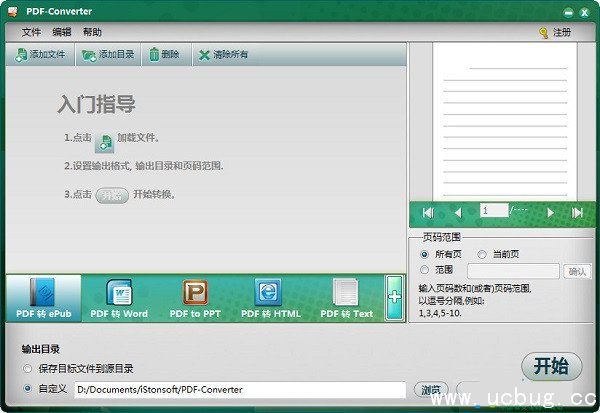The height and width of the screenshot is (413, 600).
Task: Select the PDF 转 ePub conversion mode
Action: 44,298
